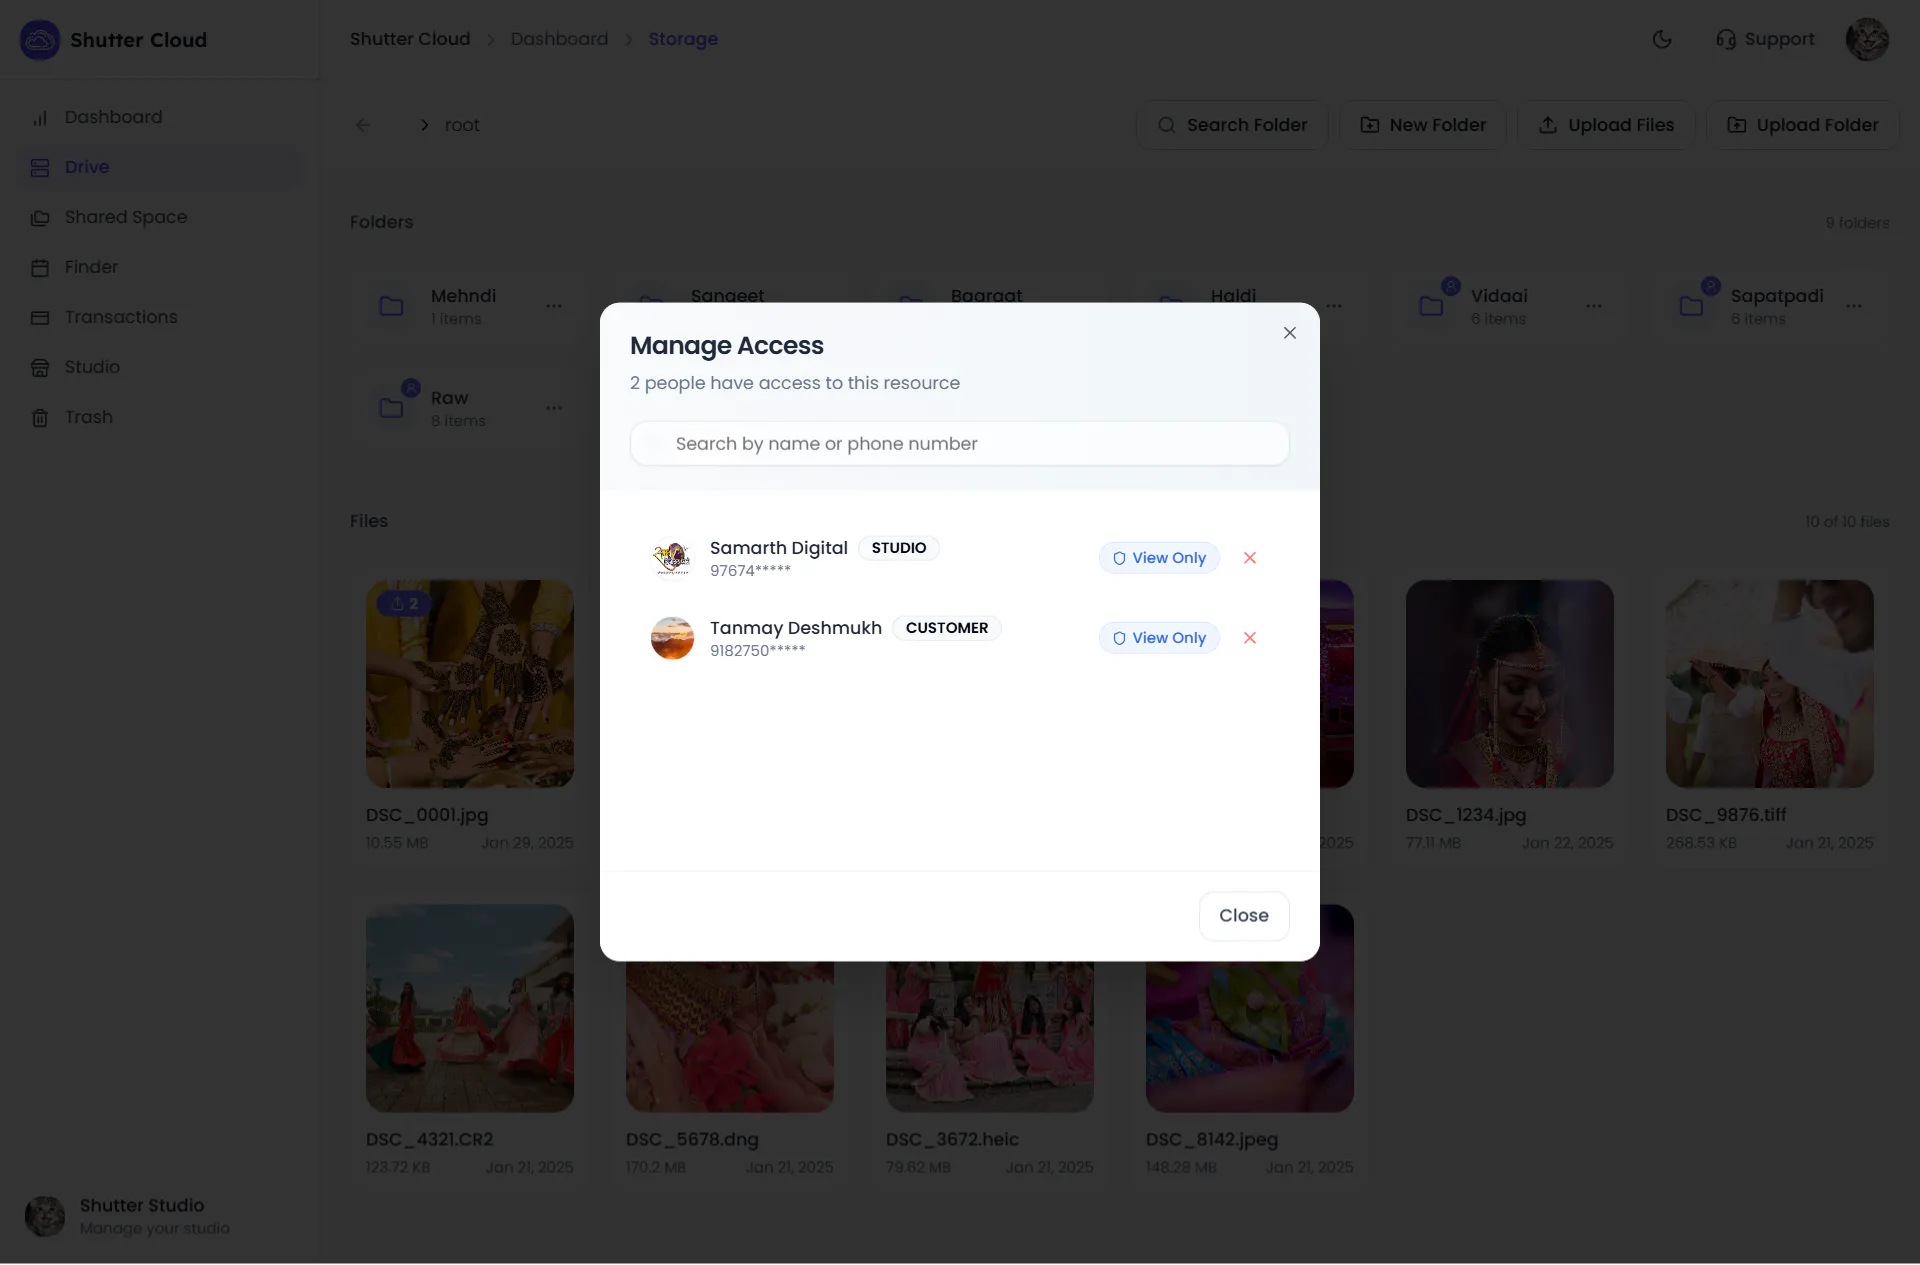Screen dimensions: 1920x1265
Task: Click the Upload Files button
Action: (1606, 125)
